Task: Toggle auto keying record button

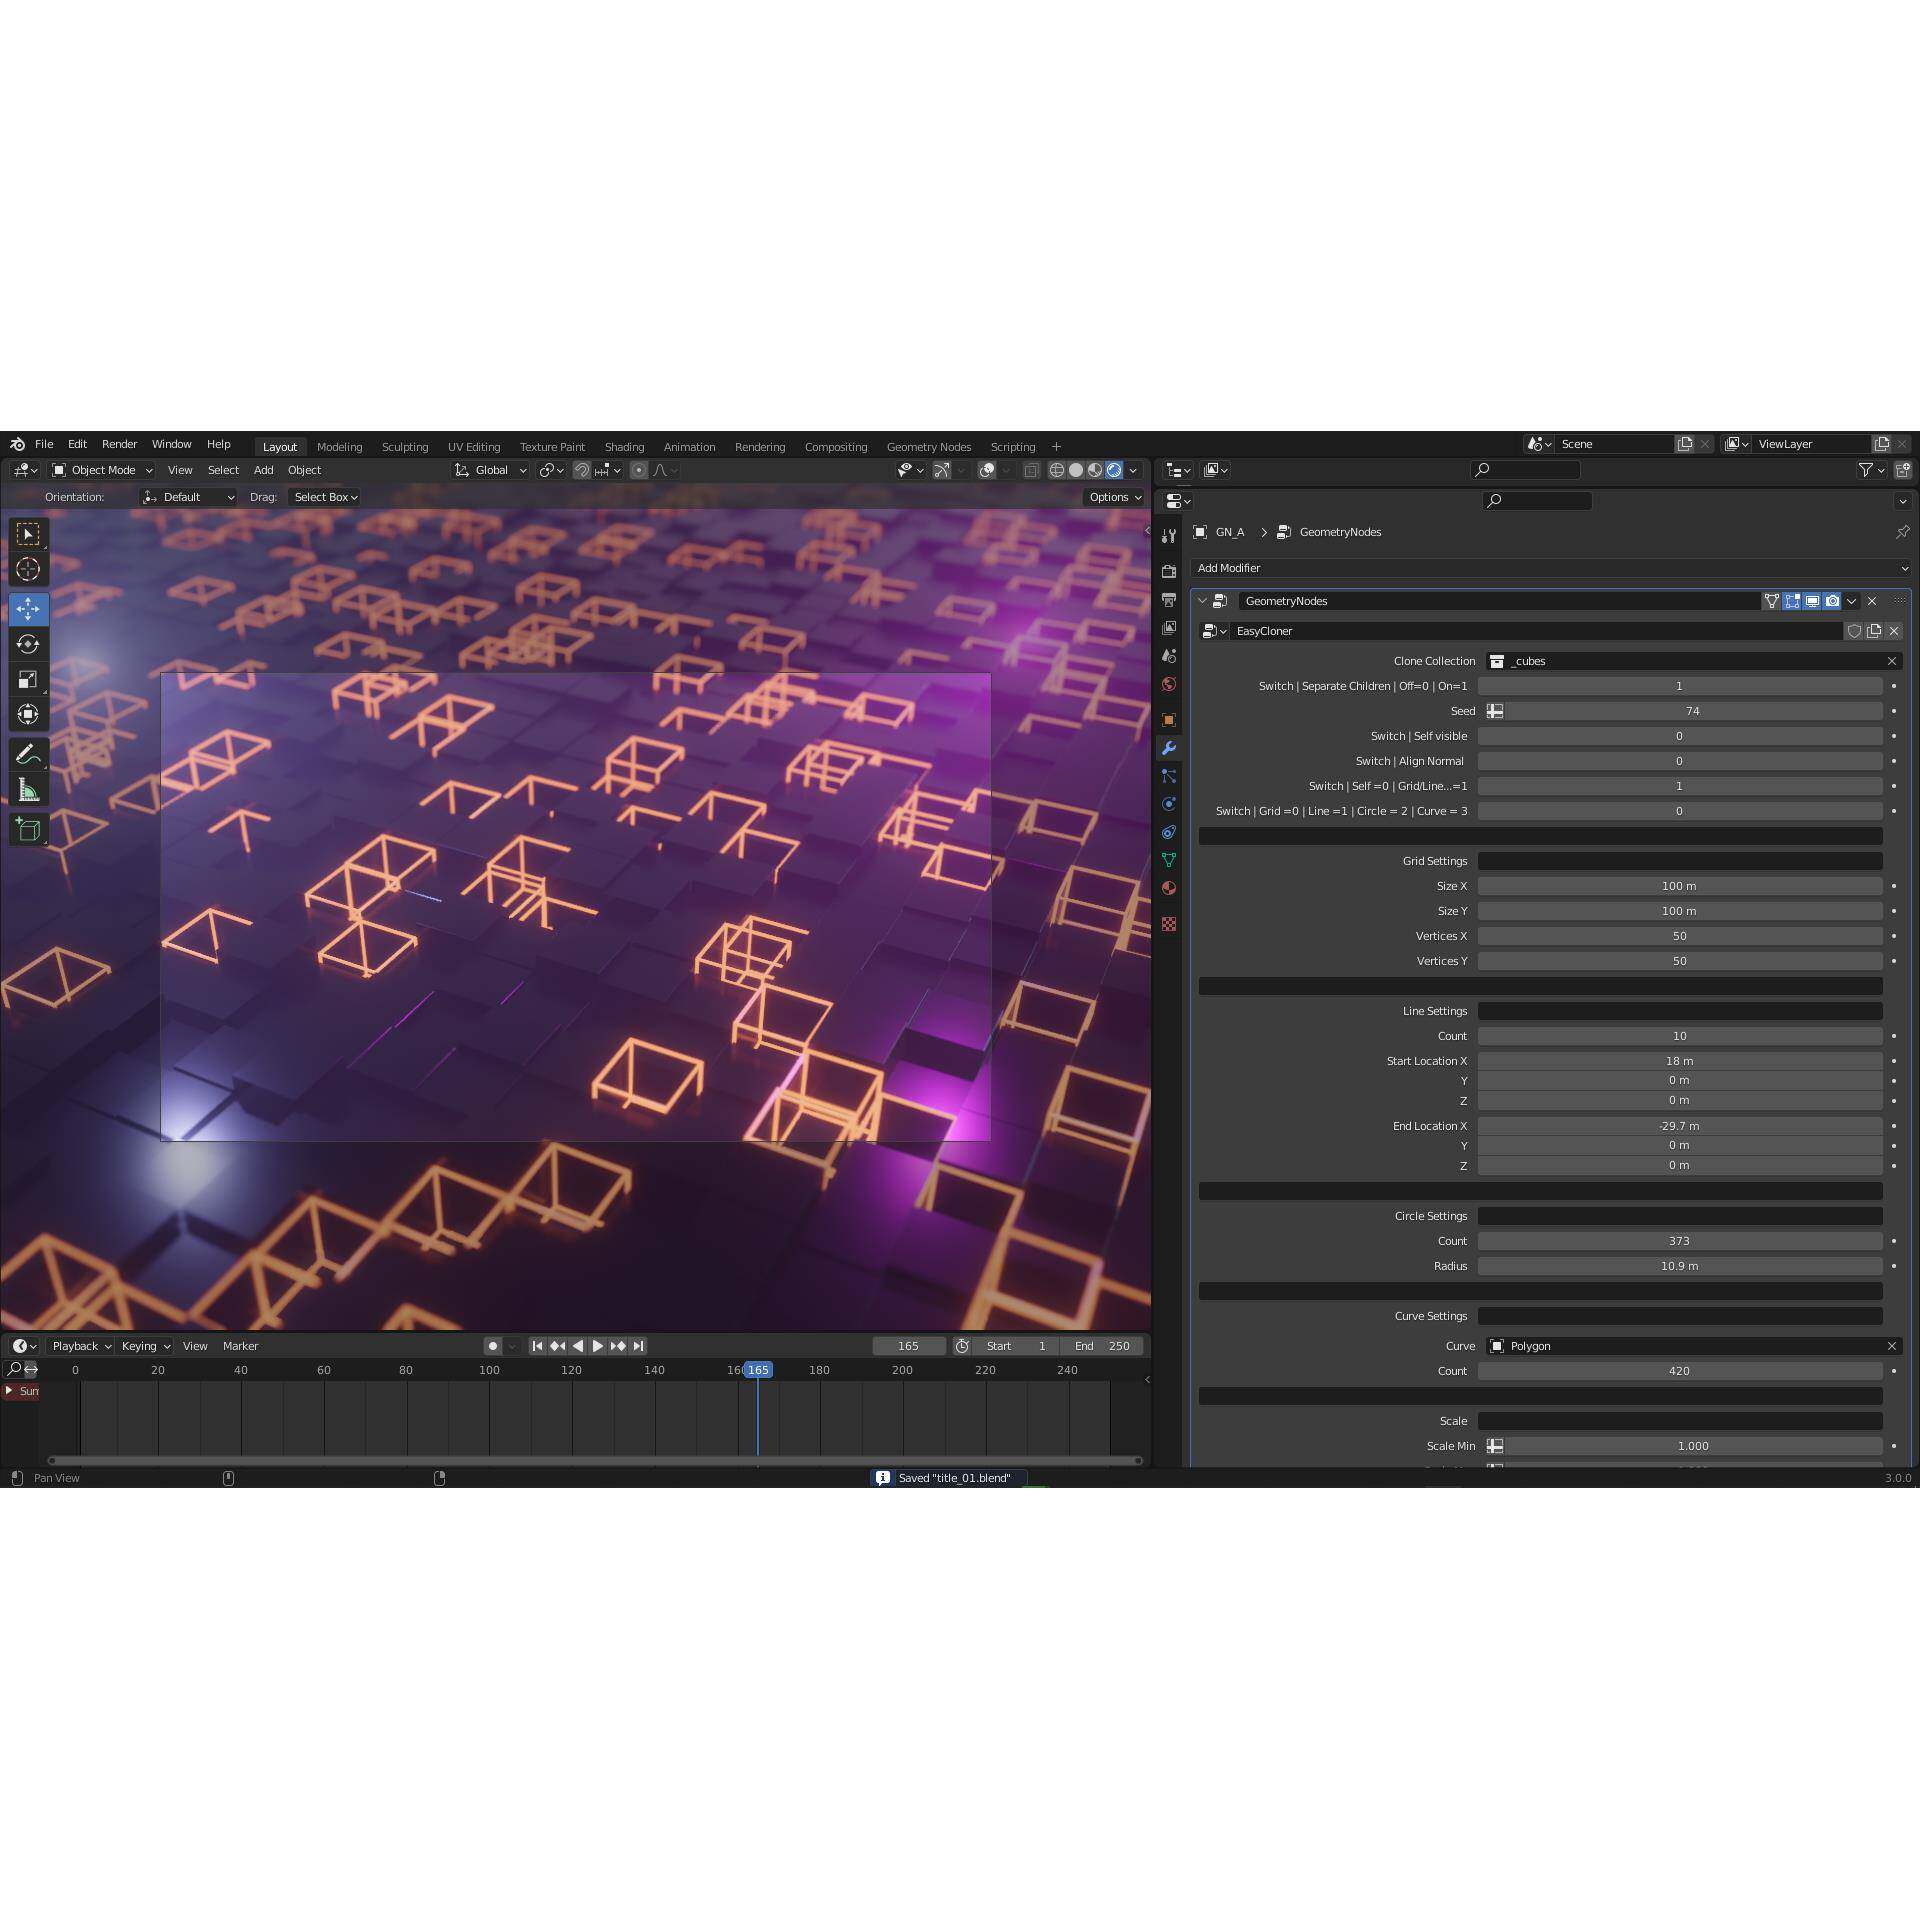Action: tap(492, 1346)
